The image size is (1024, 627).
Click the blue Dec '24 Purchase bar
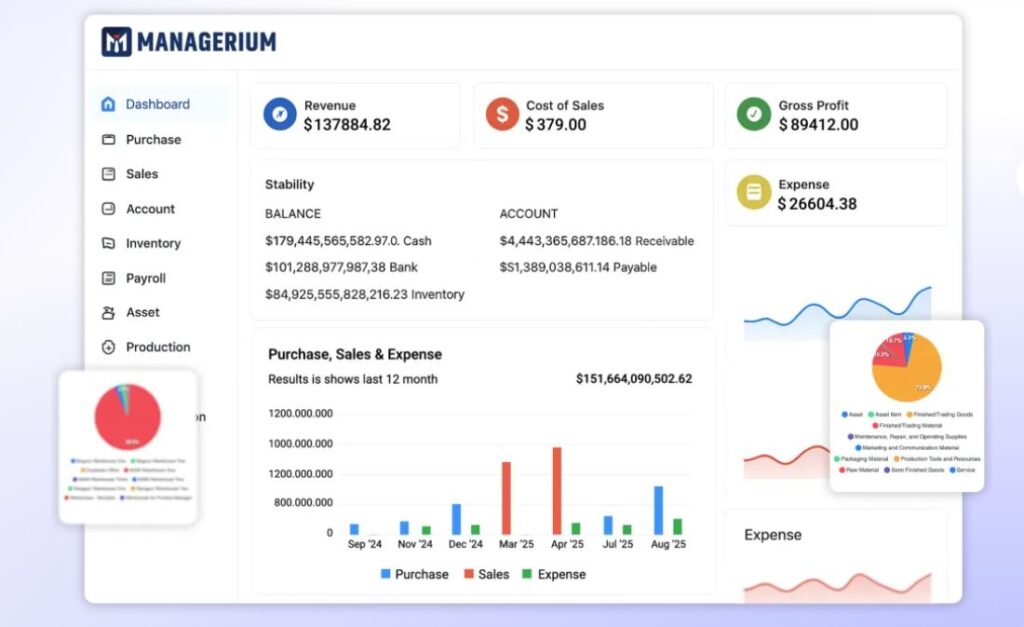click(456, 519)
